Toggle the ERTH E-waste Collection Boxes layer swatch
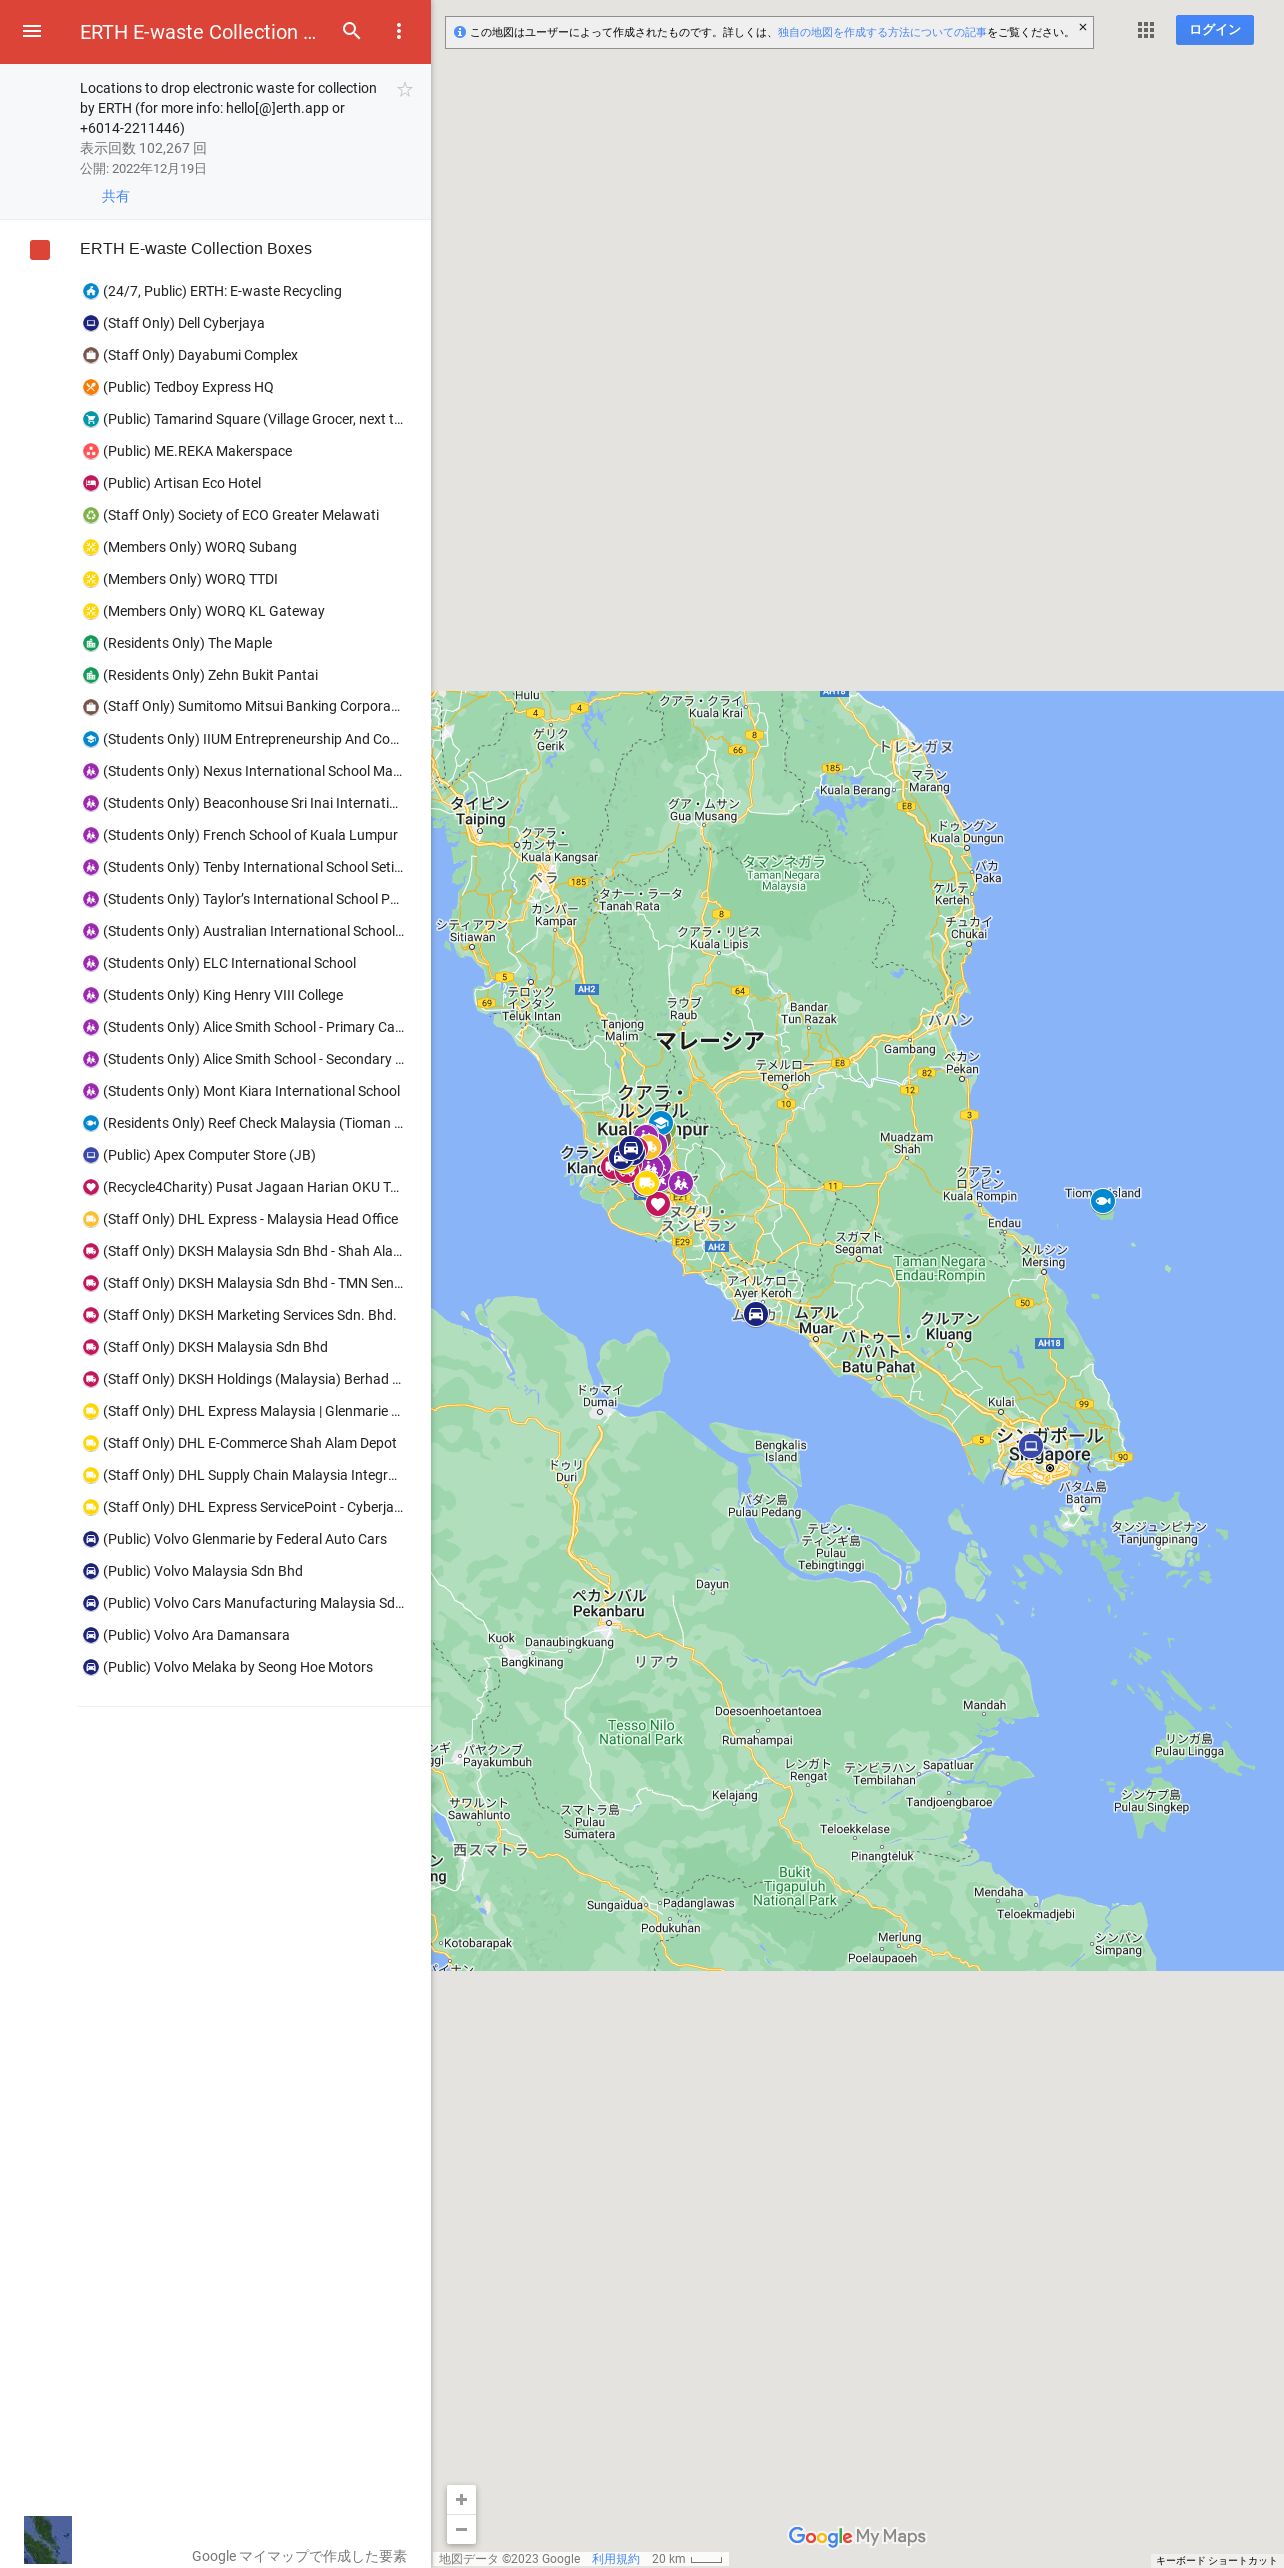 tap(40, 249)
